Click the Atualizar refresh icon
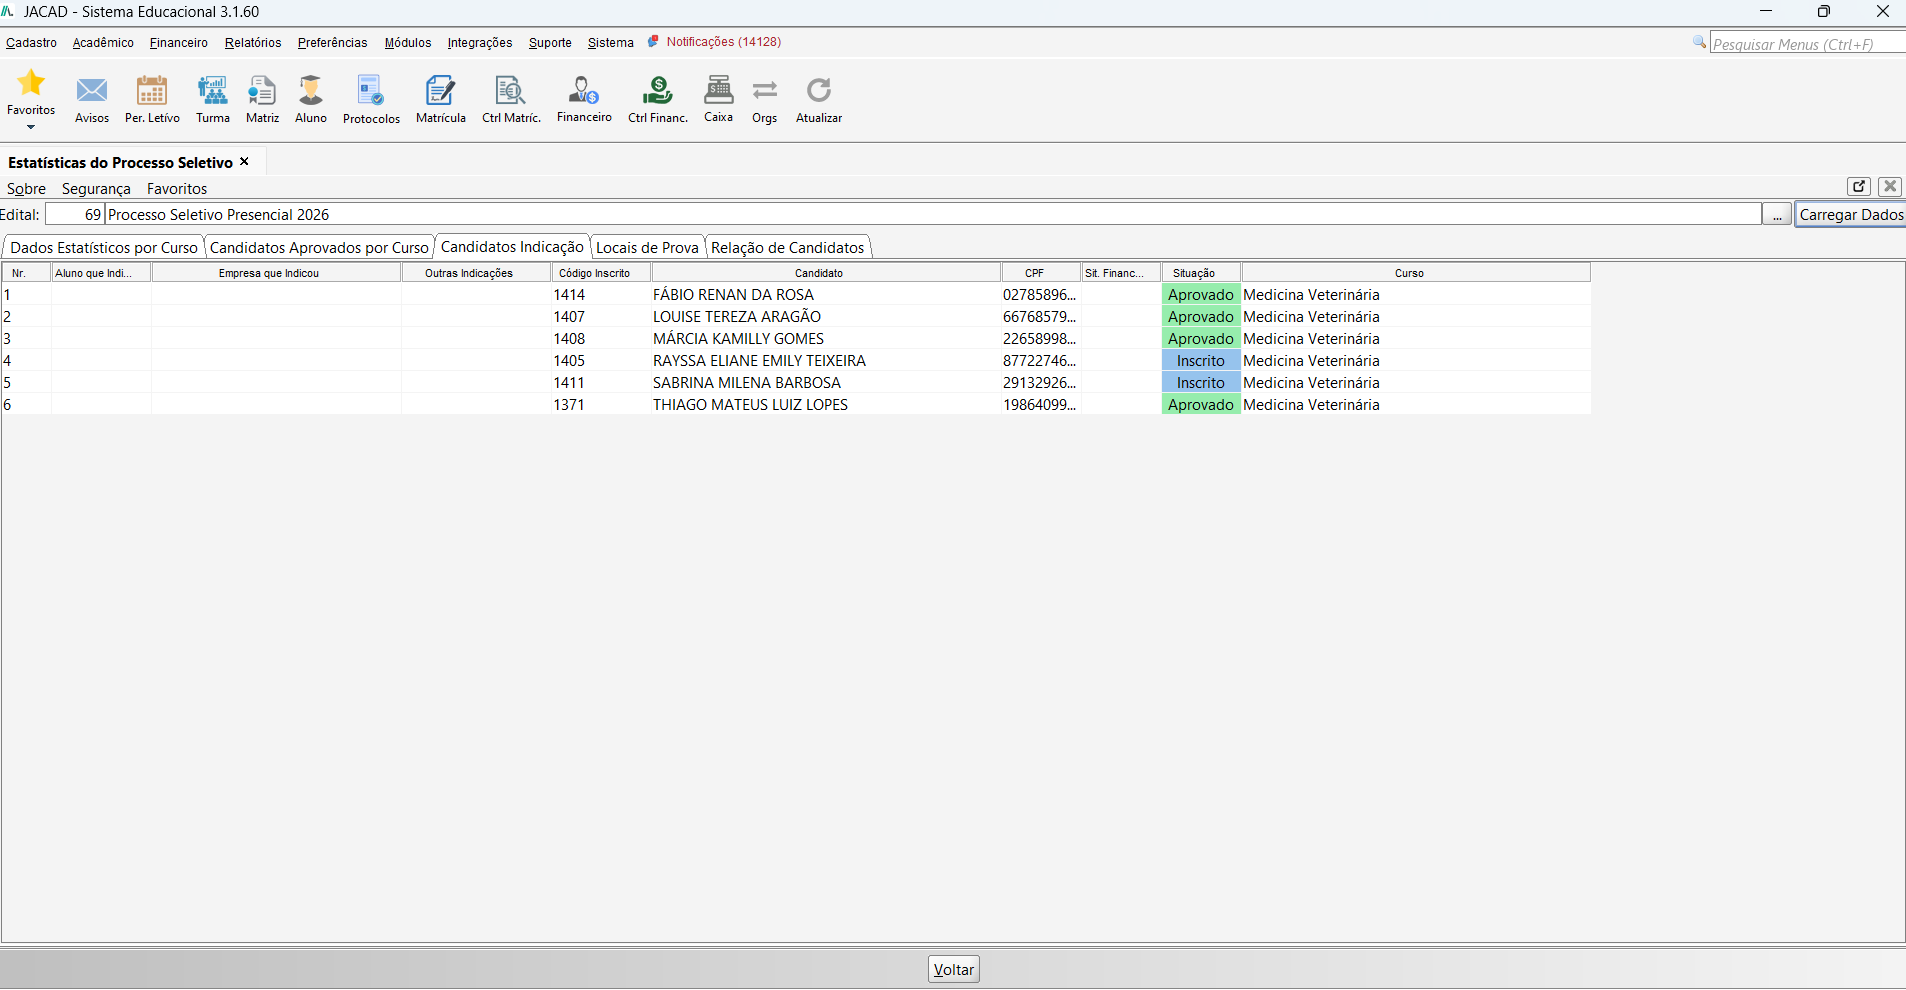The height and width of the screenshot is (990, 1906). [x=819, y=91]
